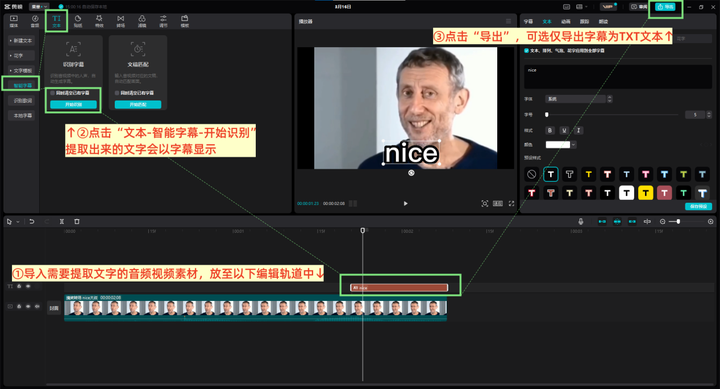Viewport: 720px width, 389px height.
Task: Click the rotate handle under the nice caption
Action: 411,173
